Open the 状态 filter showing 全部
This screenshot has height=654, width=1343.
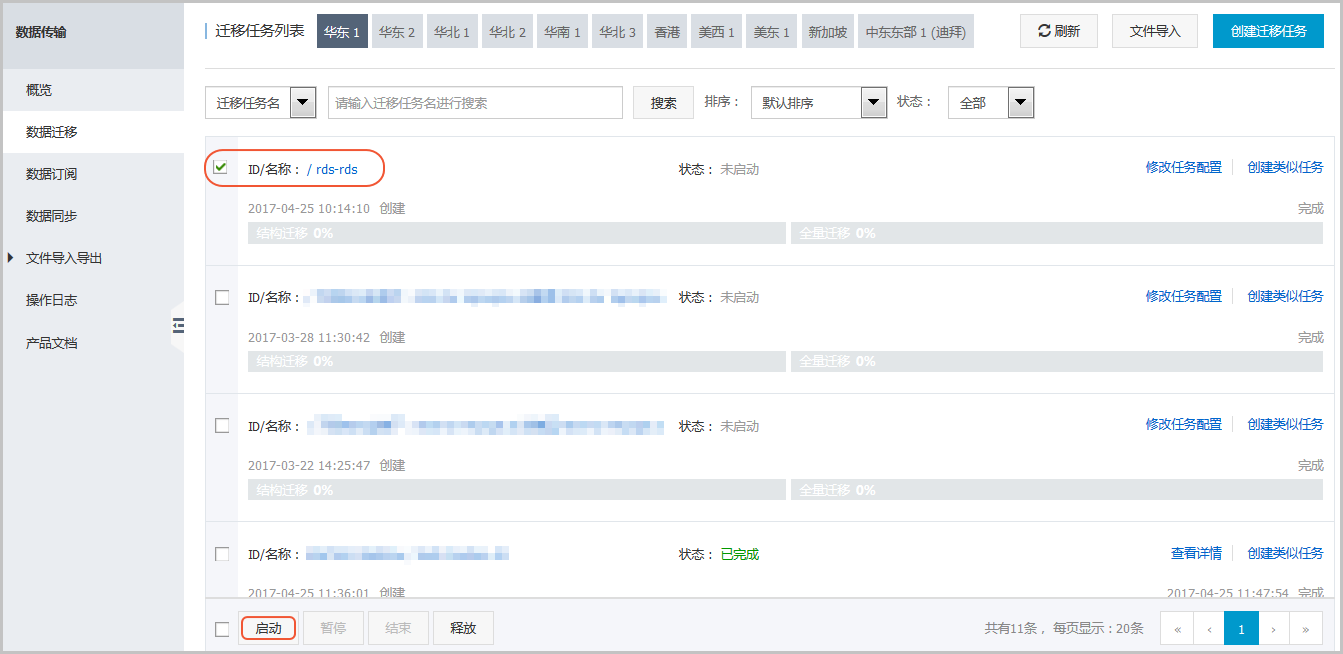[1020, 102]
